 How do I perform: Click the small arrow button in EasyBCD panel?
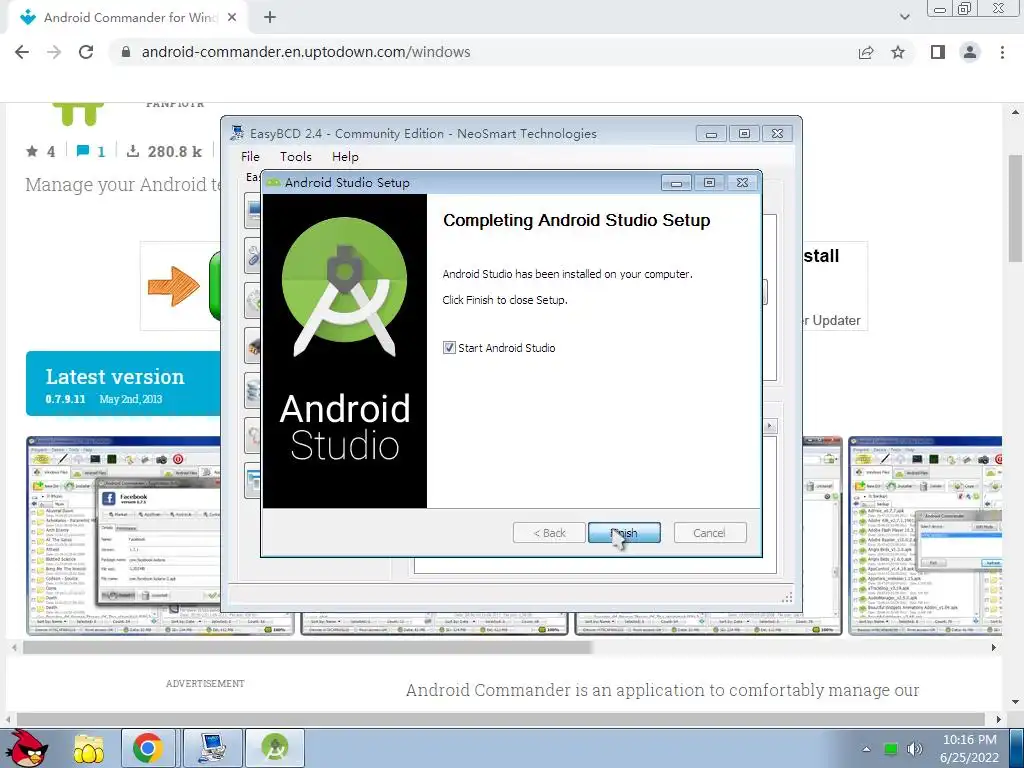[x=769, y=426]
